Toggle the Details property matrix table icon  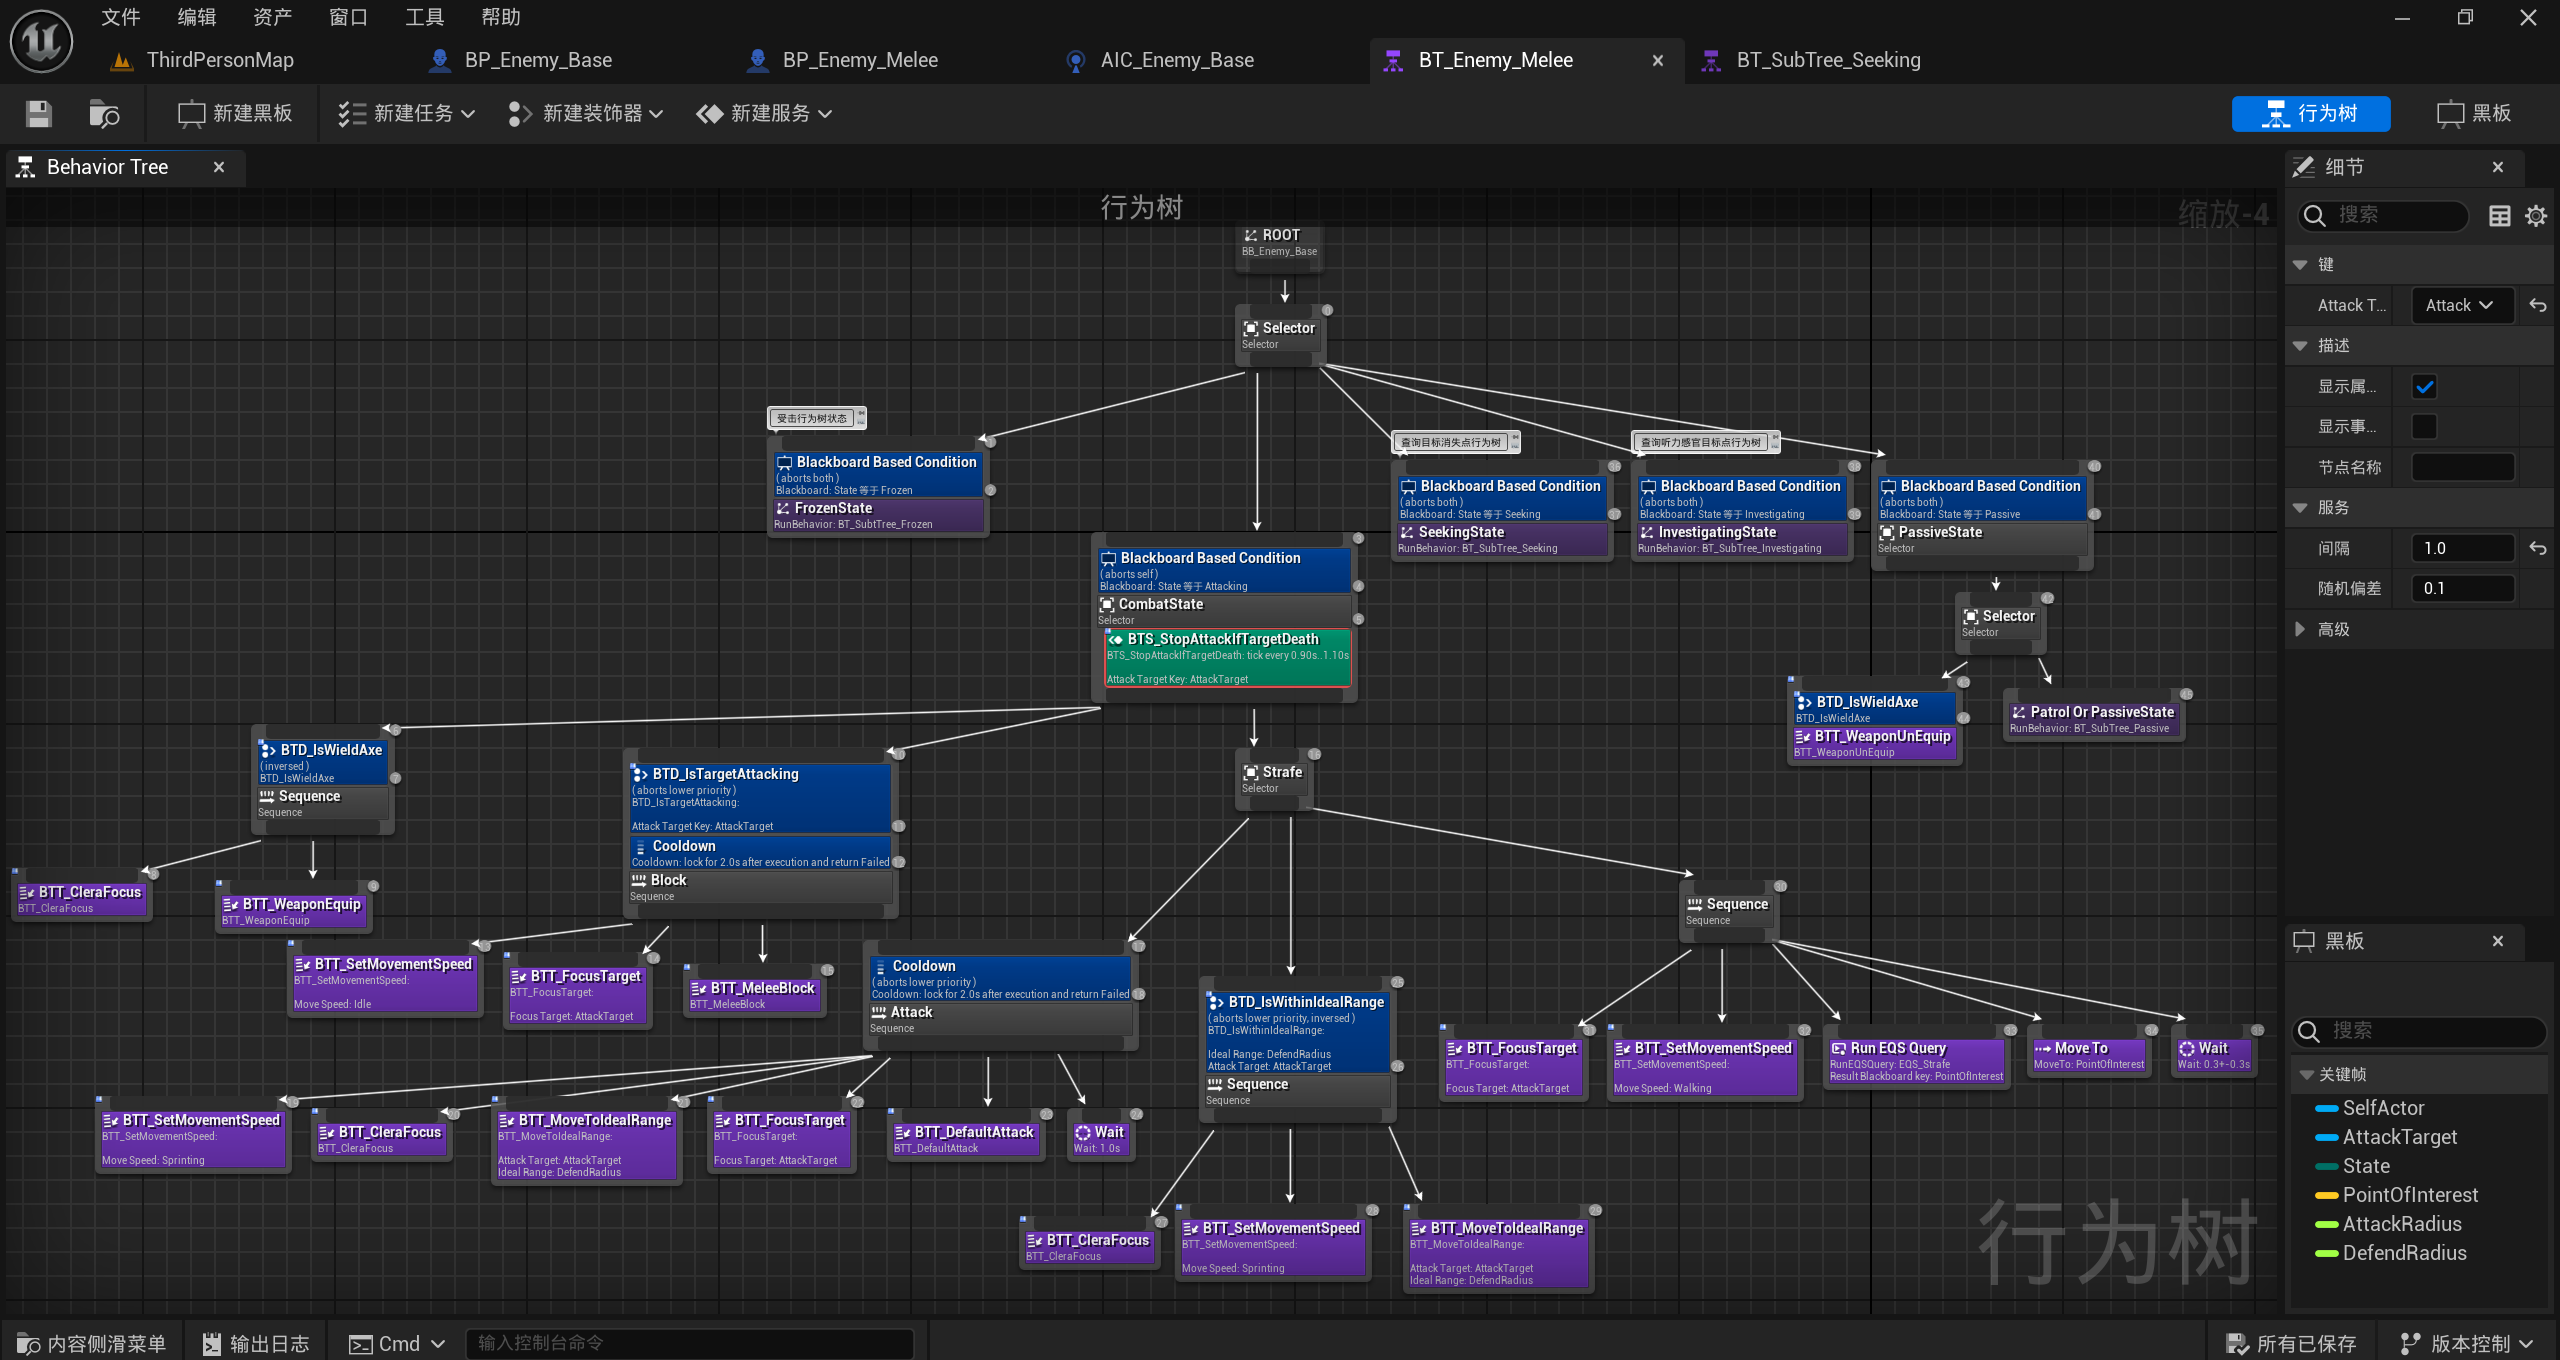pos(2499,216)
